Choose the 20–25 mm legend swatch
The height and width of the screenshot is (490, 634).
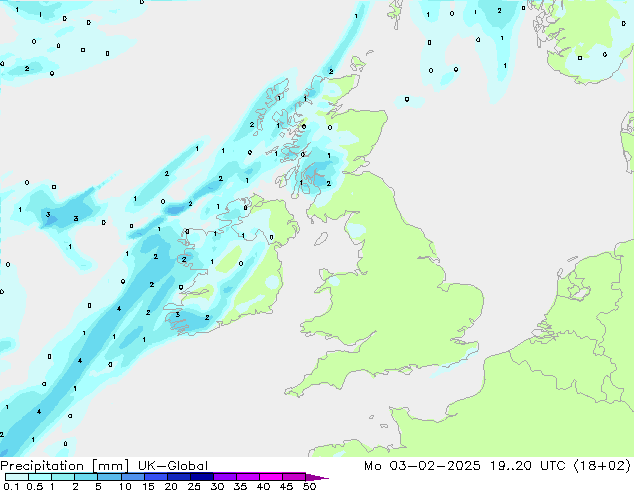point(179,477)
